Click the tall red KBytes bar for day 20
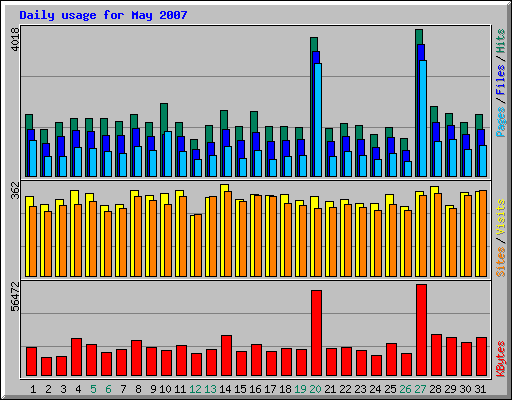The height and width of the screenshot is (400, 512). (x=317, y=333)
